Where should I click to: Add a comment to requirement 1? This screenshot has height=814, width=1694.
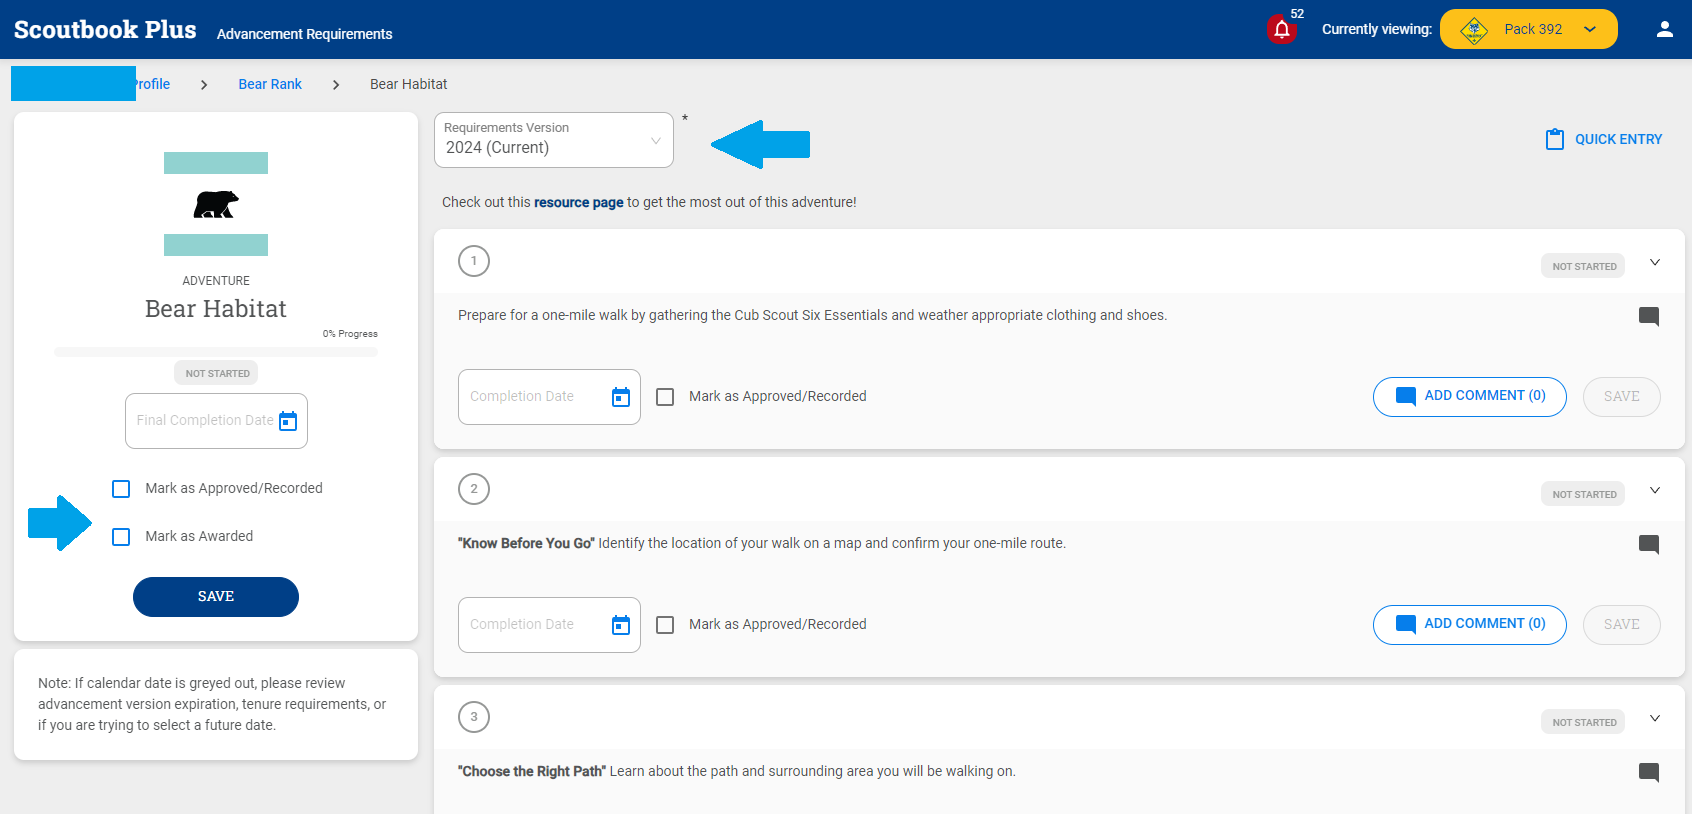tap(1470, 397)
